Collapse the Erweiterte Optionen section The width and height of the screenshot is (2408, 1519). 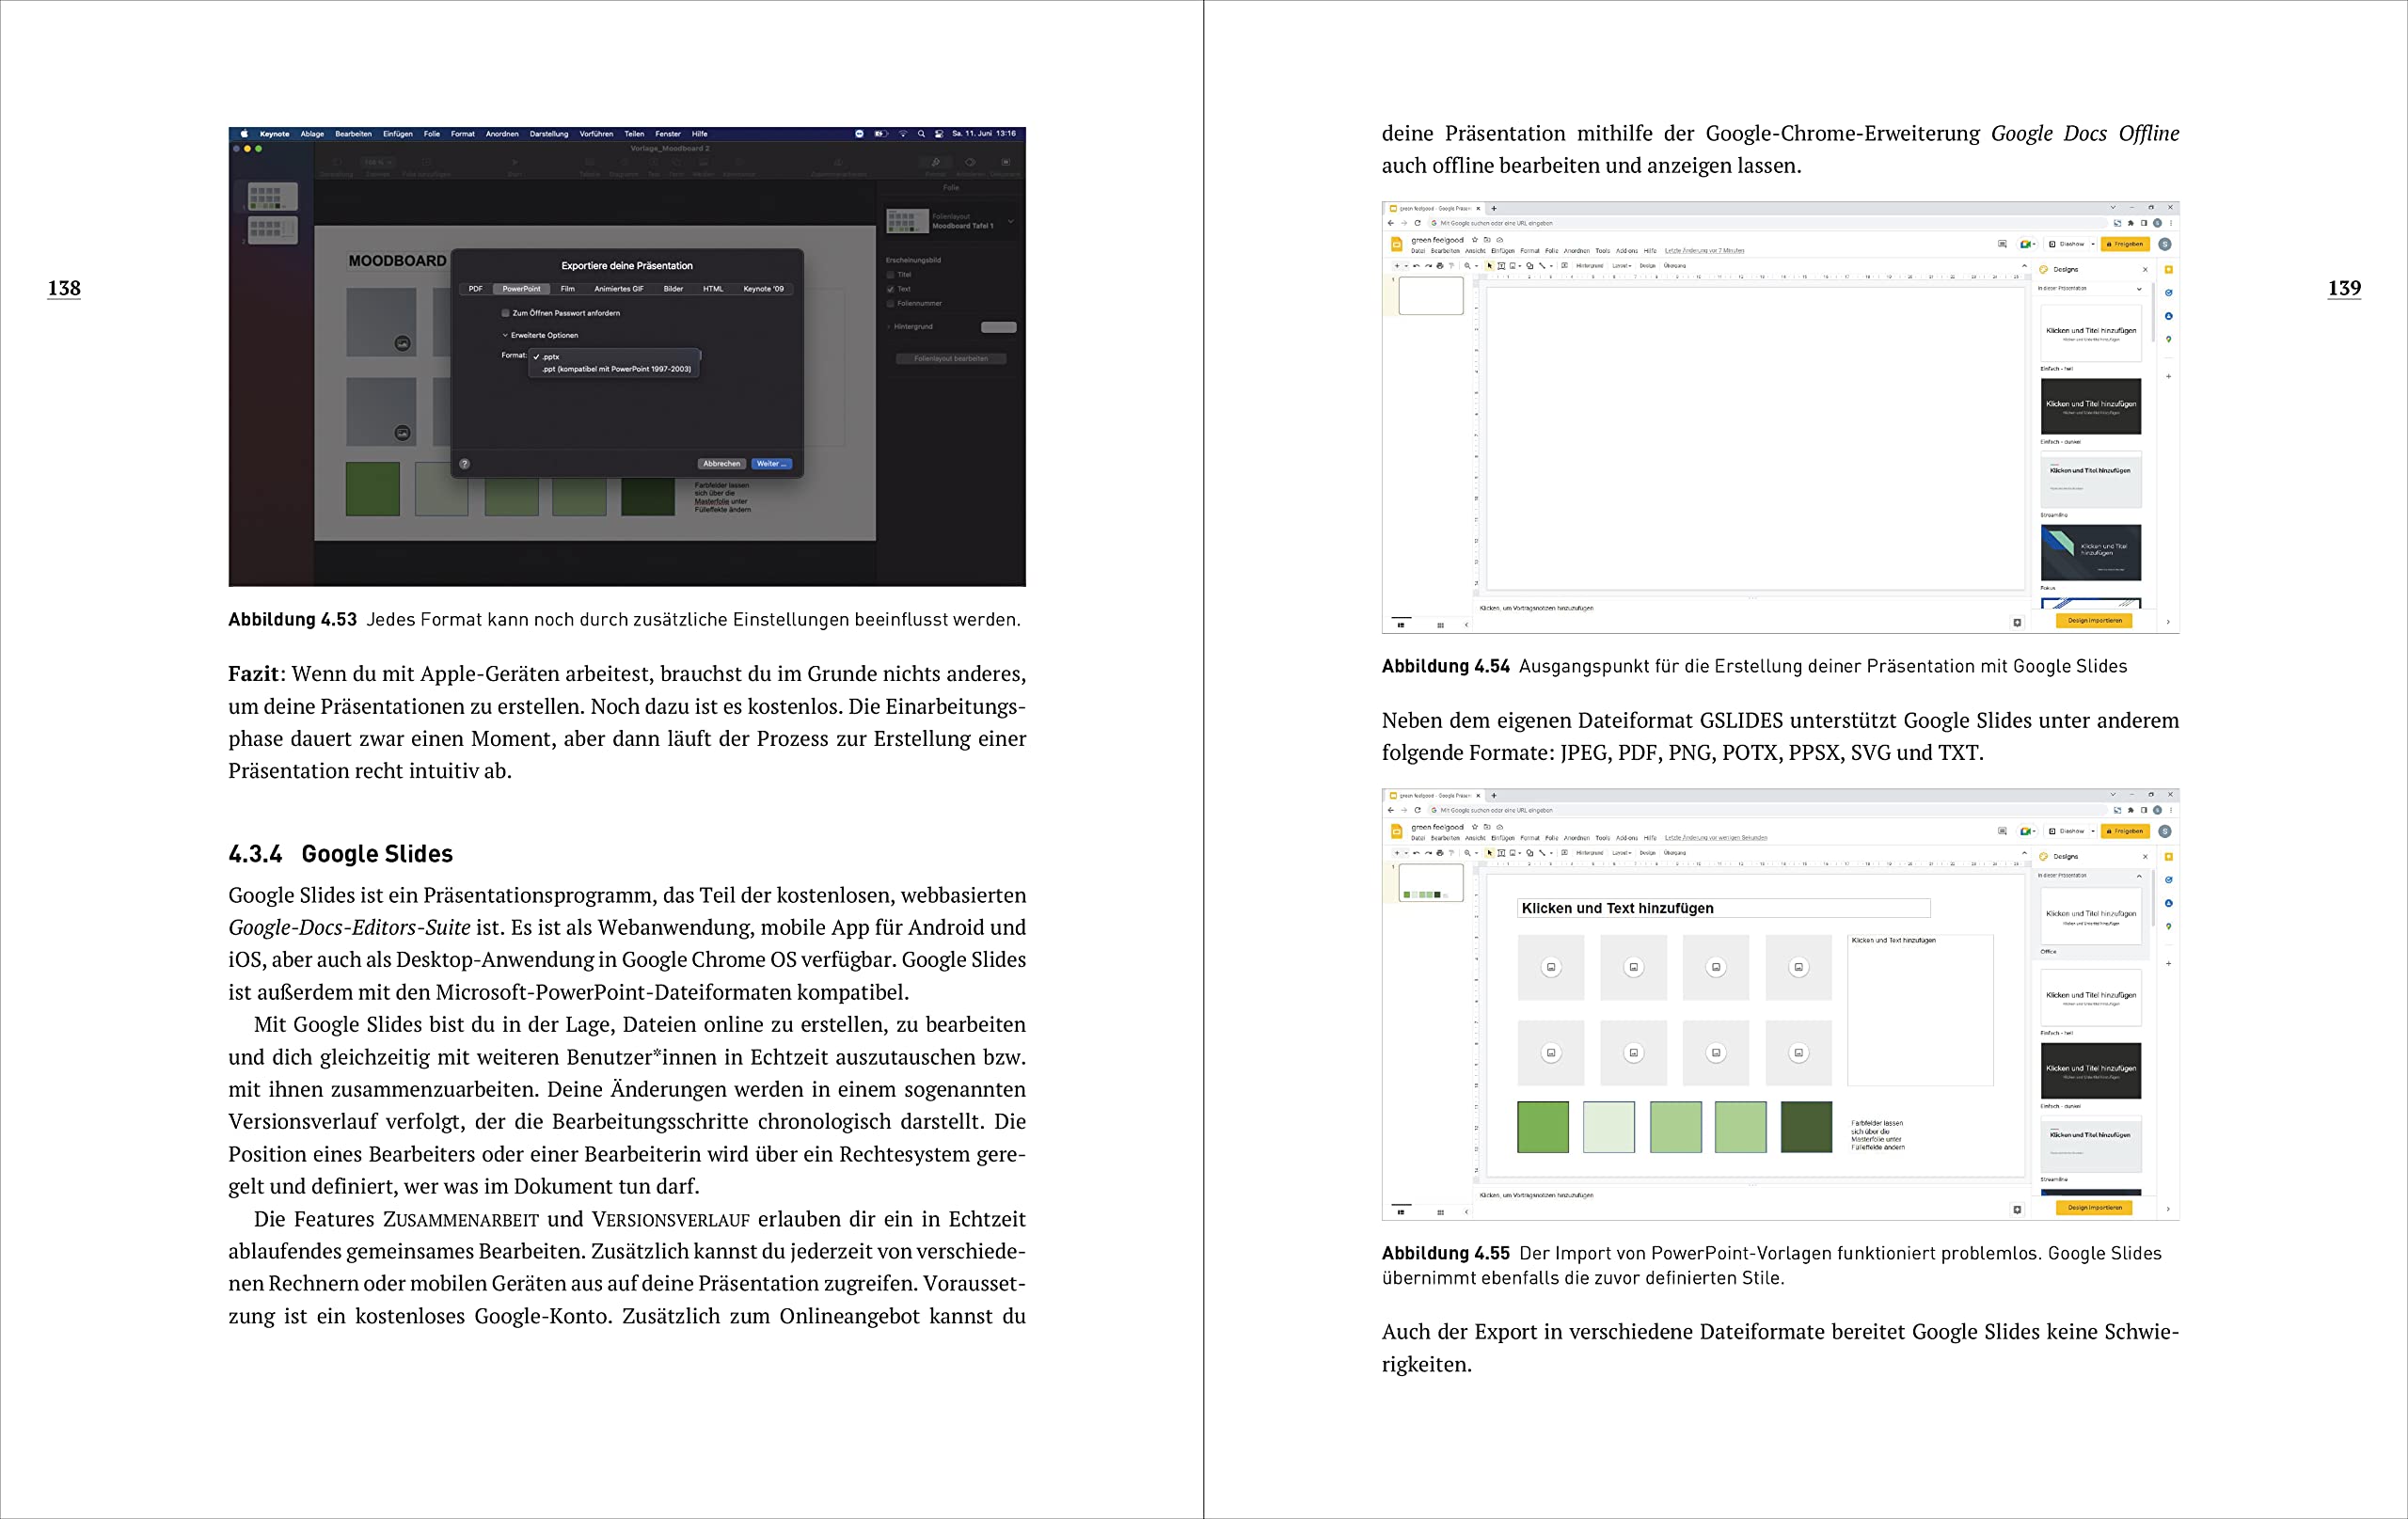tap(505, 336)
